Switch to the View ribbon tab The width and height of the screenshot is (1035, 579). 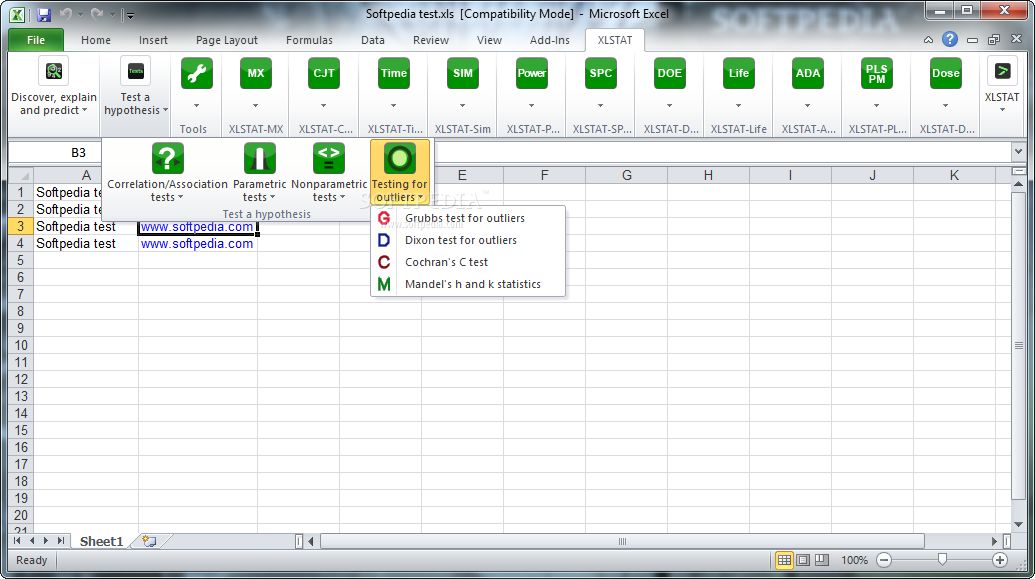pyautogui.click(x=489, y=40)
